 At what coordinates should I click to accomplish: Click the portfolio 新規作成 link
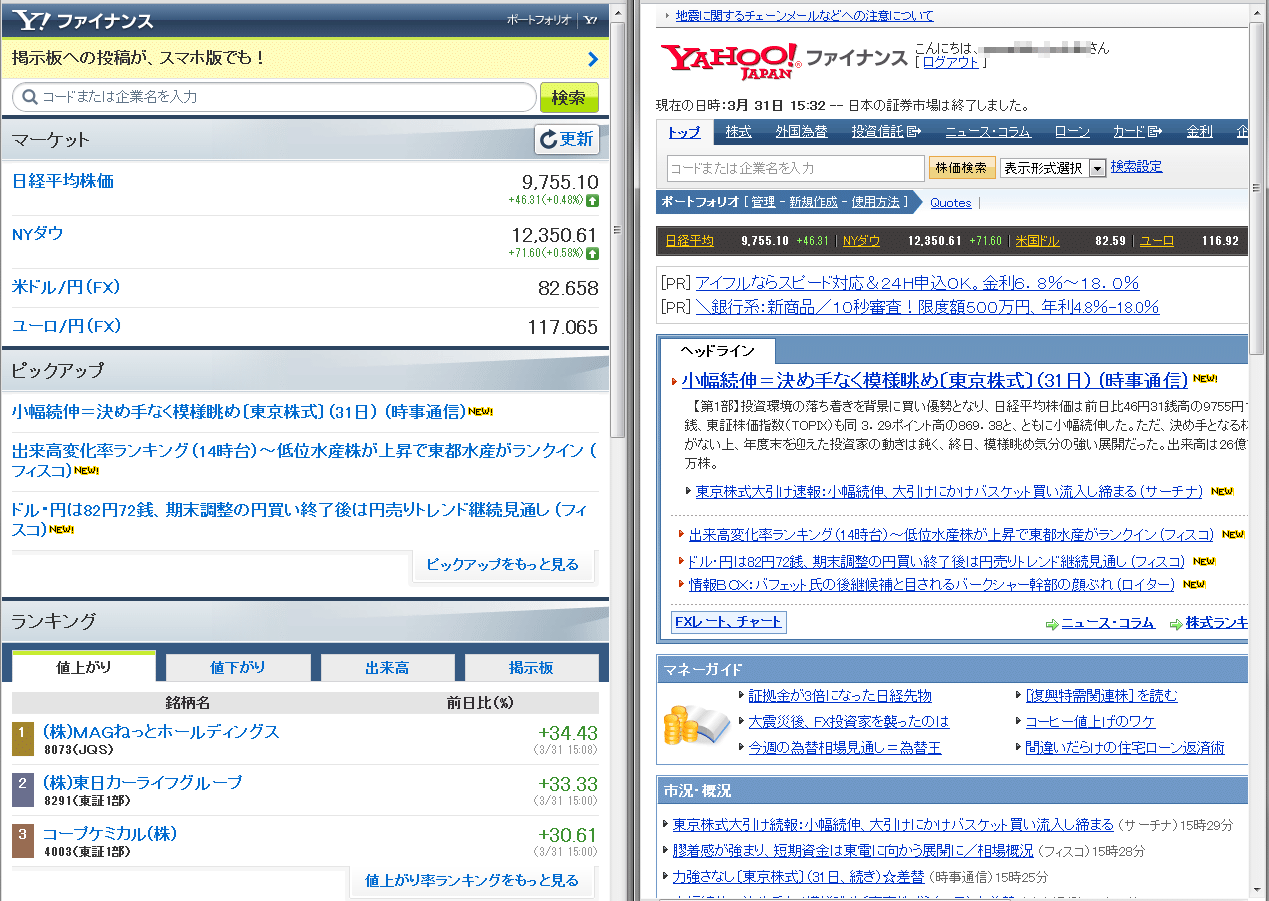click(813, 203)
